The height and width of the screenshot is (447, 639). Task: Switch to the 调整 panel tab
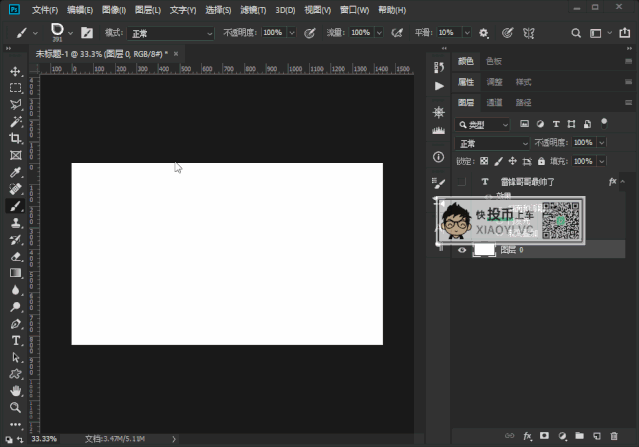[495, 82]
